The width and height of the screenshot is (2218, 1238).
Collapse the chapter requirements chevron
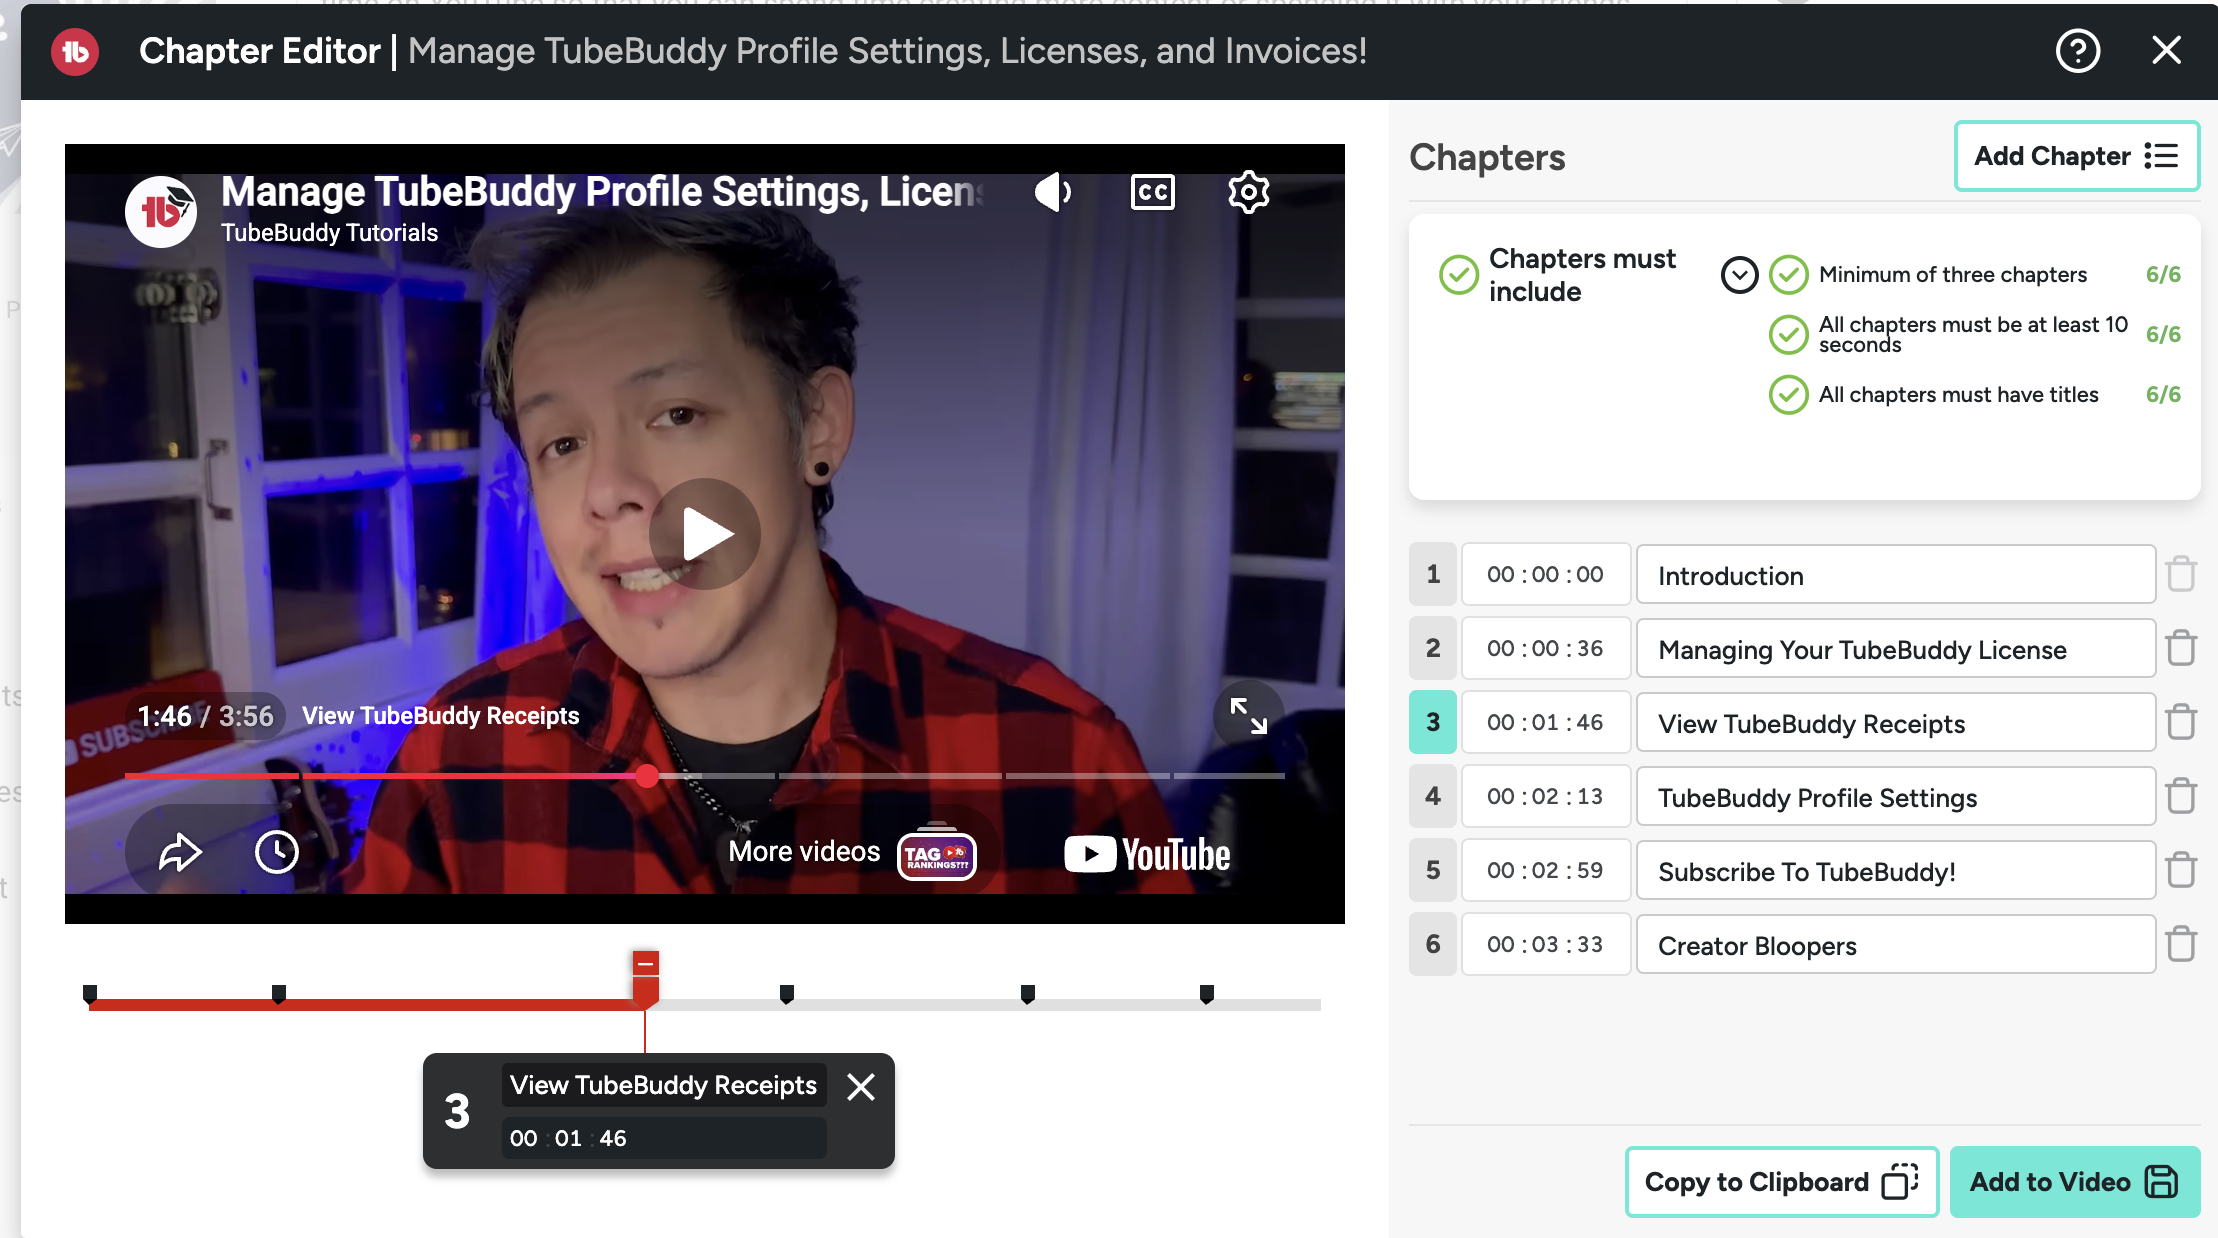click(x=1739, y=274)
